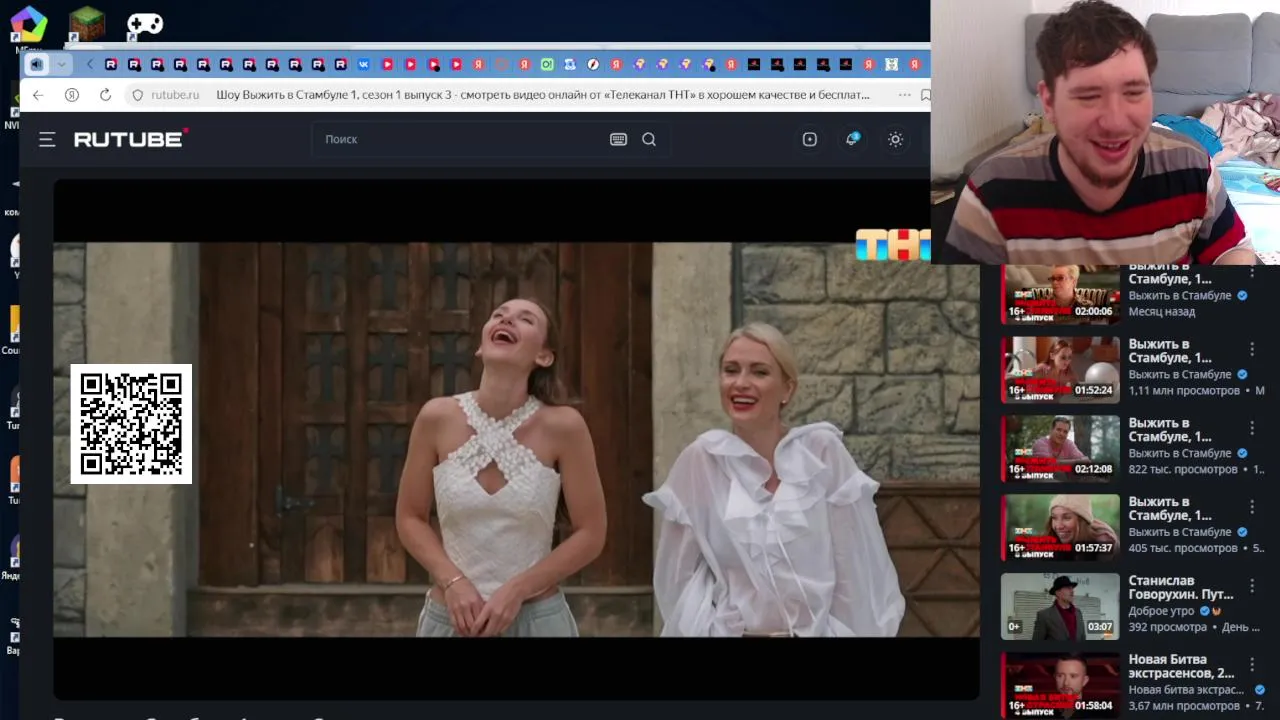Open options menu for the 'Месяц назад' video
Image resolution: width=1280 pixels, height=720 pixels.
point(1252,271)
